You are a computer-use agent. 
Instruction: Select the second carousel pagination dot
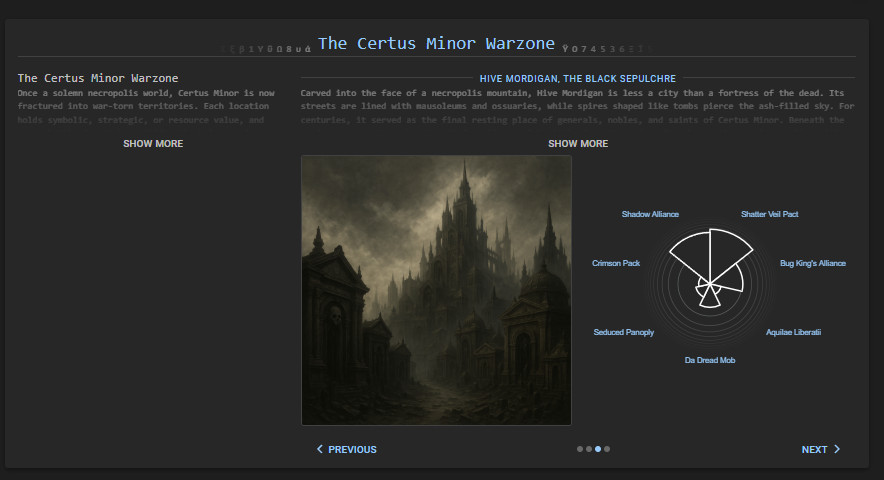[589, 449]
